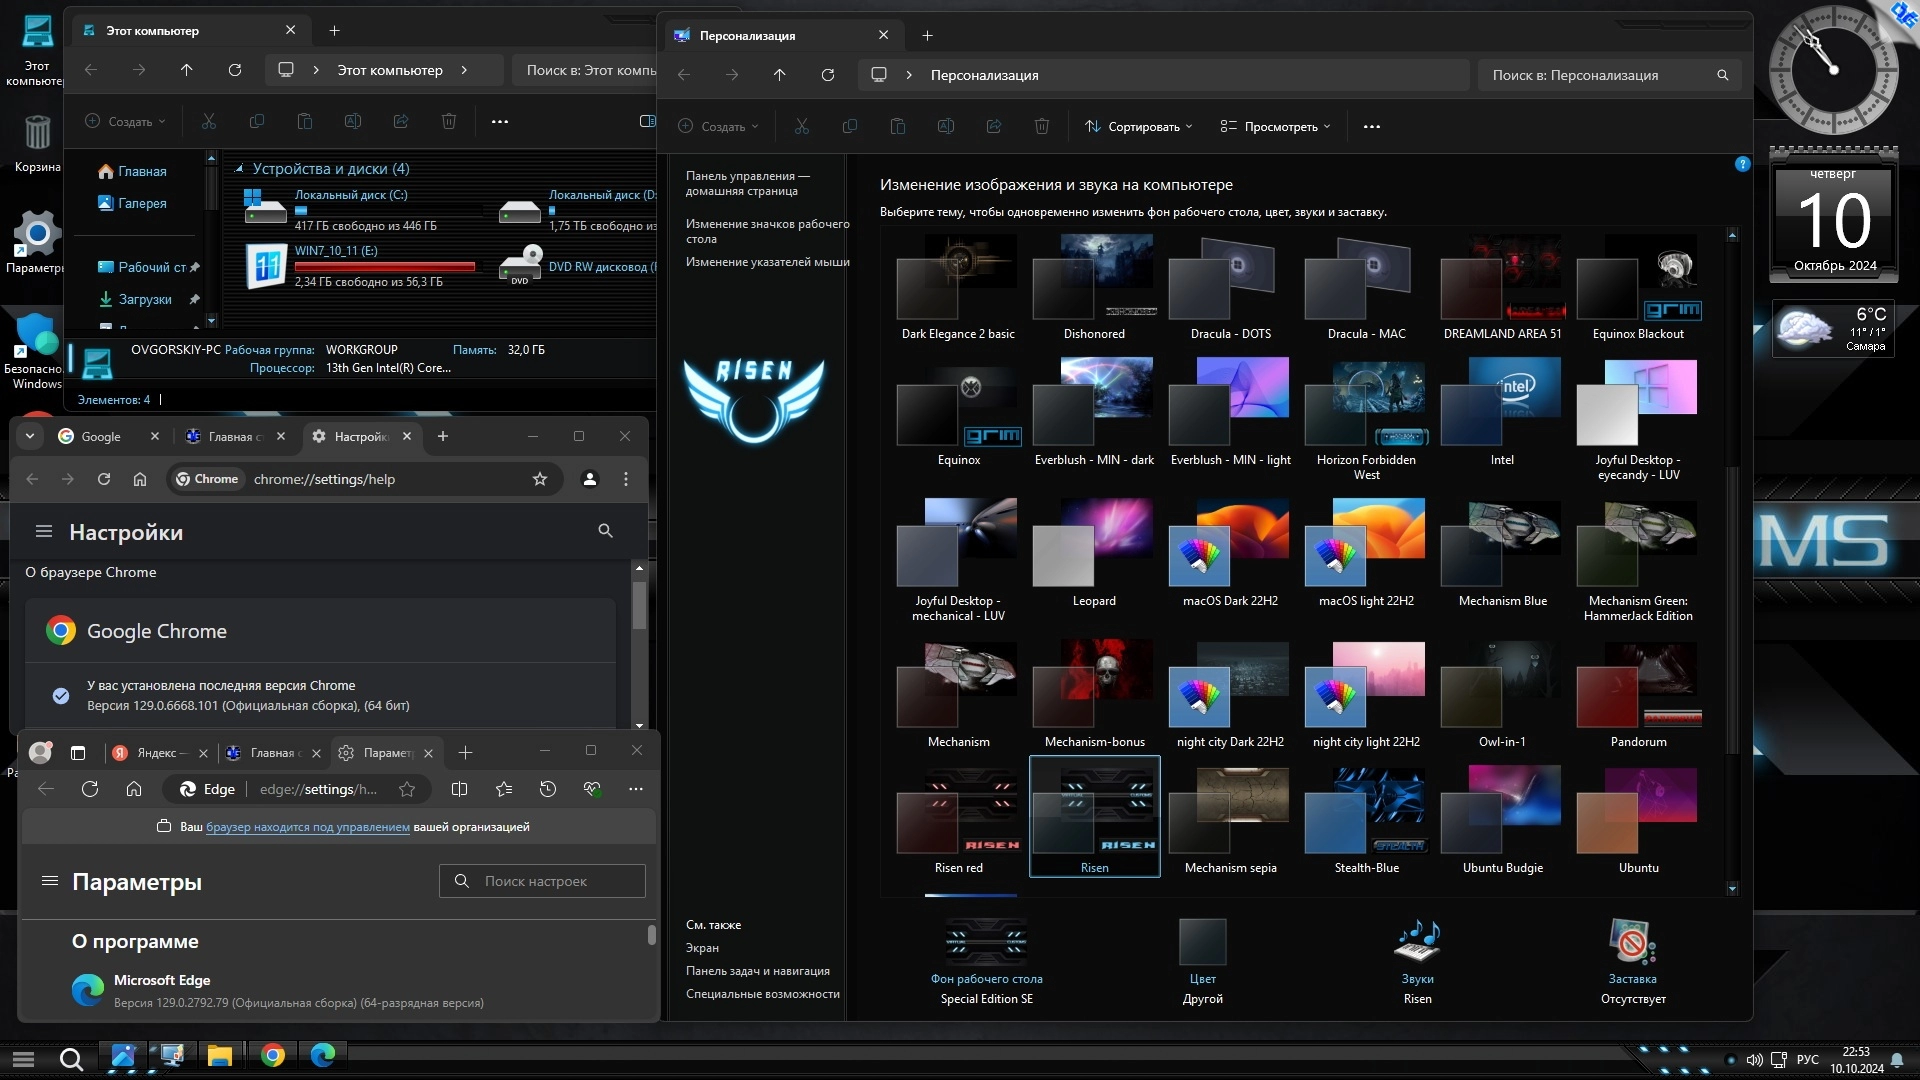Click the Edge split screen icon
1920x1080 pixels.
point(459,789)
